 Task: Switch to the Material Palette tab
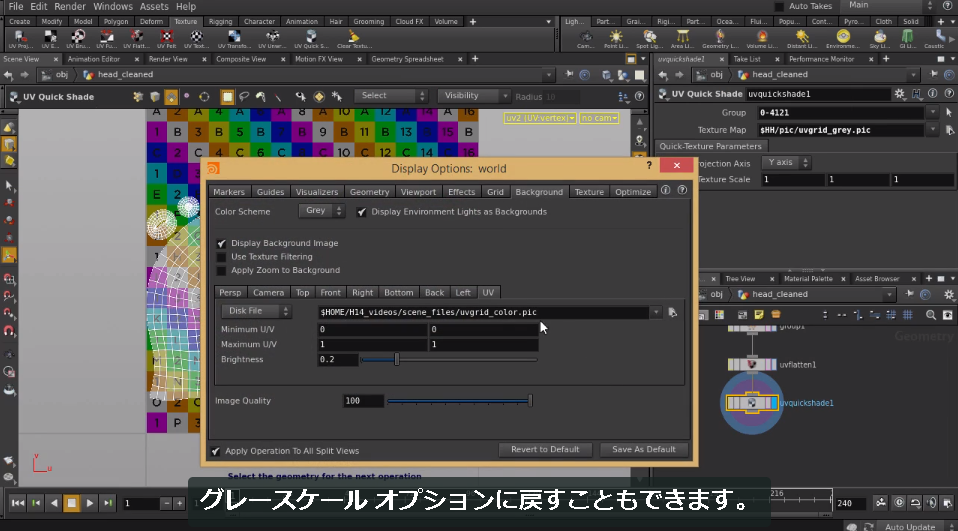pyautogui.click(x=808, y=279)
